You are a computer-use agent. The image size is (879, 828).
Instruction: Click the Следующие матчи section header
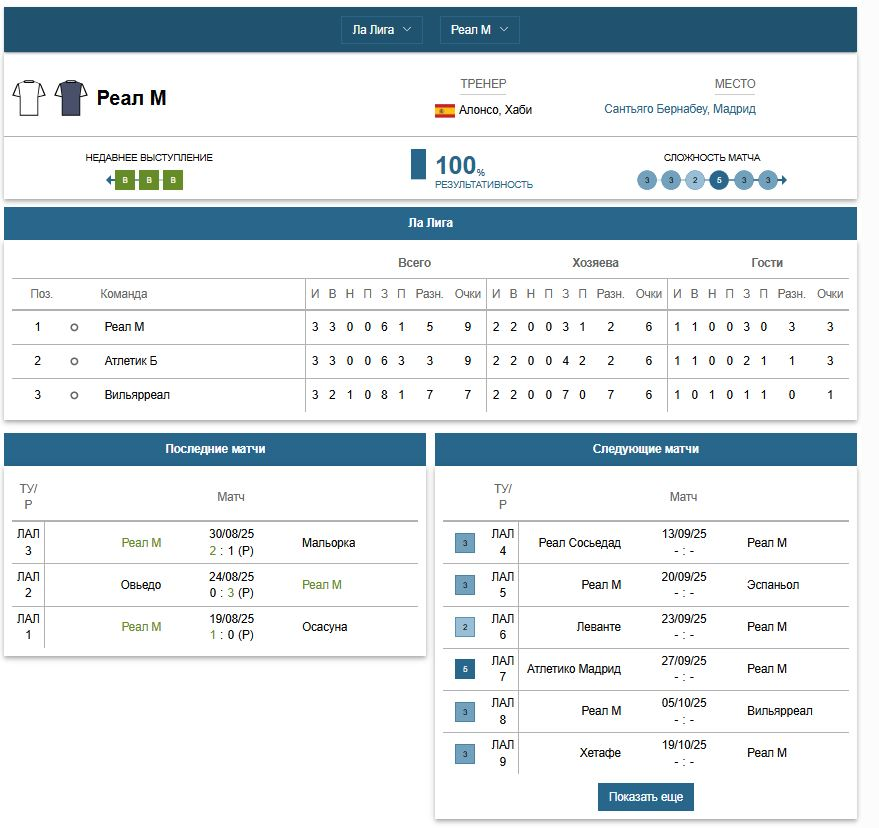click(x=645, y=449)
